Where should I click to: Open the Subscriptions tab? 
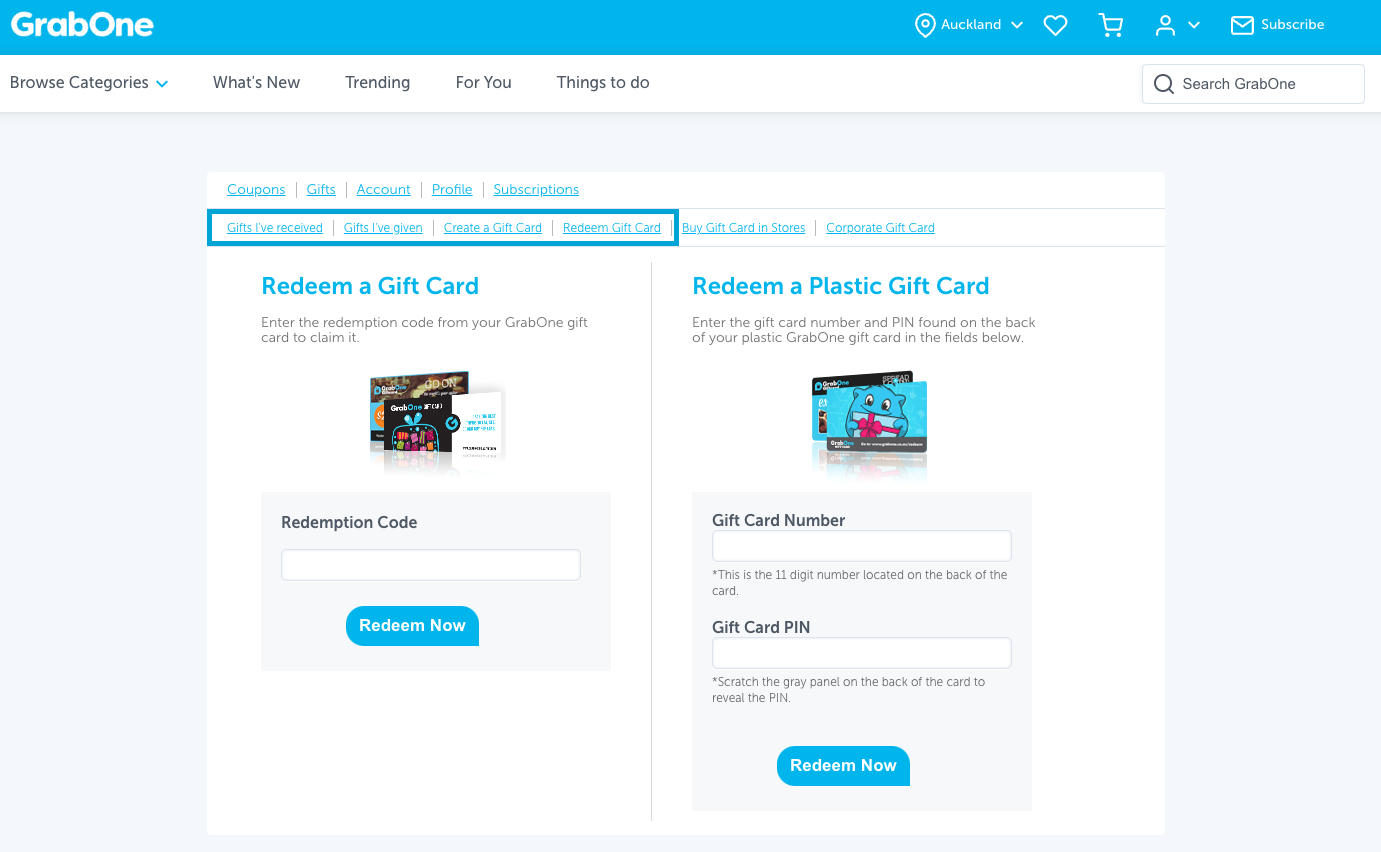536,190
